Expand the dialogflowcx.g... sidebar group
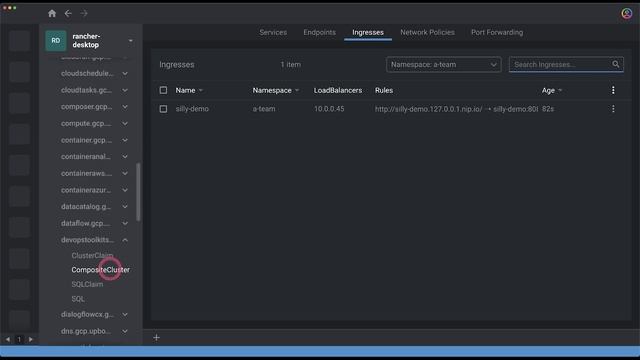Image resolution: width=640 pixels, height=360 pixels. click(x=125, y=315)
